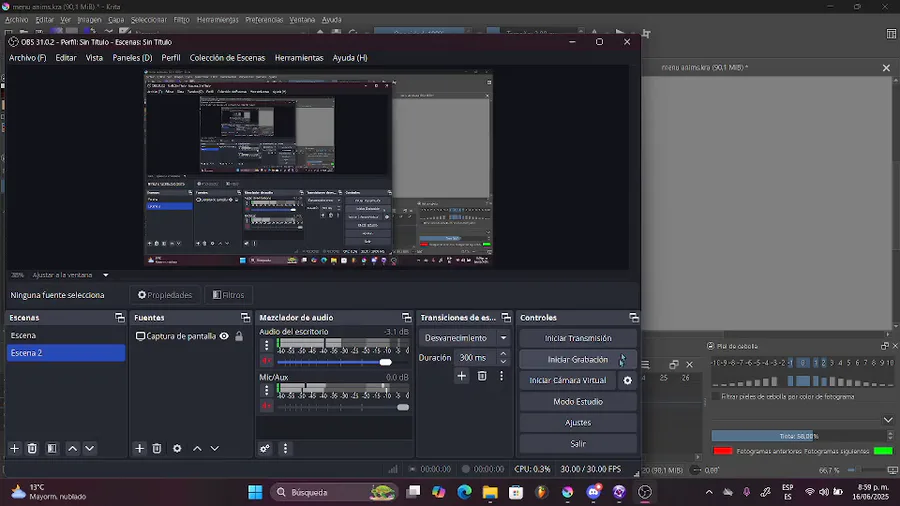Open advanced audio properties gears icon
The image size is (900, 506).
click(x=265, y=449)
